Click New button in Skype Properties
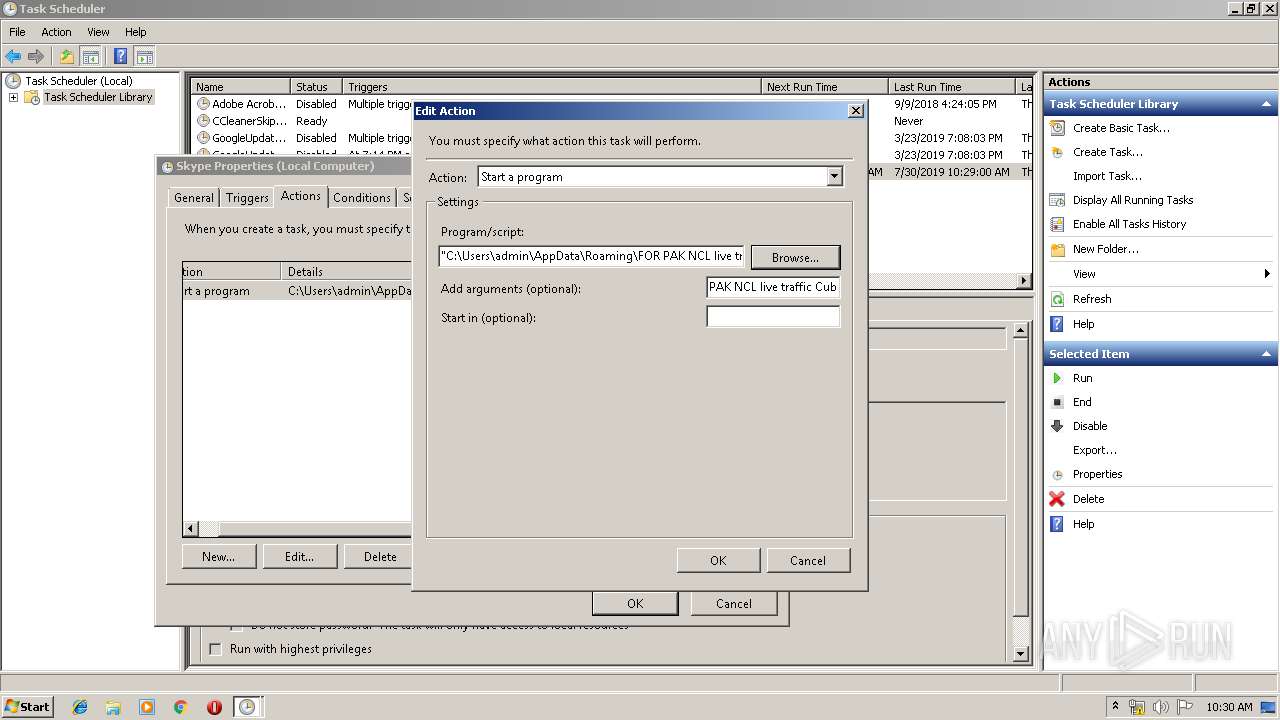This screenshot has height=720, width=1280. tap(218, 556)
